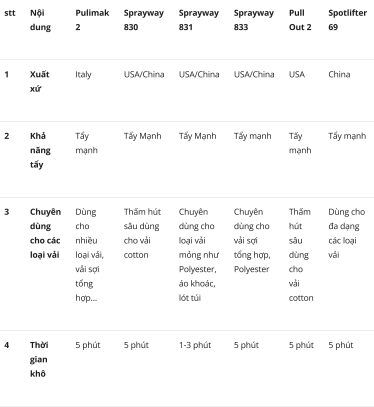Select the Khả năng tẩy row label

click(x=40, y=150)
